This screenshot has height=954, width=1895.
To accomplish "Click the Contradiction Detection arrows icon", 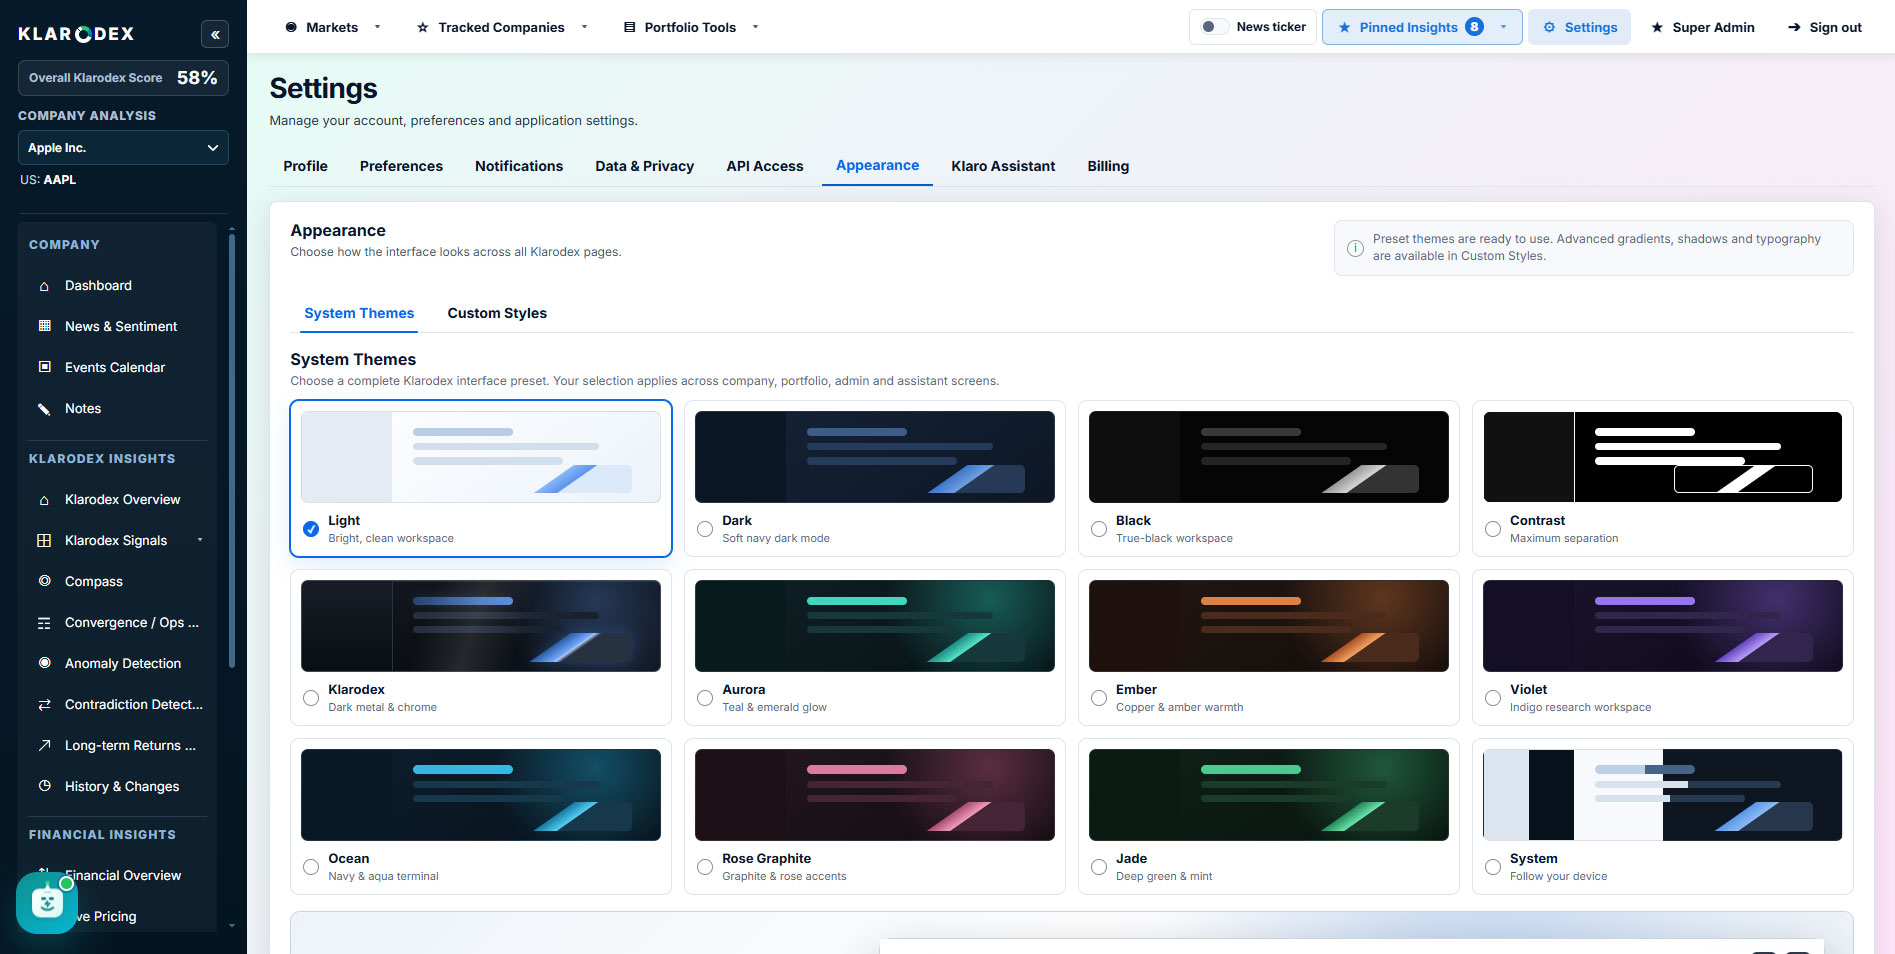I will (44, 705).
